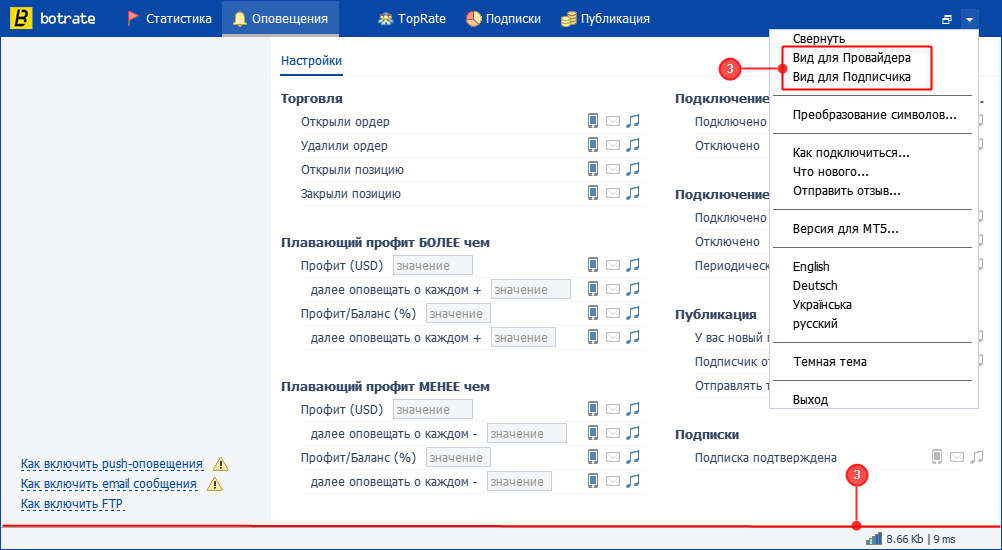The height and width of the screenshot is (550, 1002).
Task: Choose Выход from the menu
Action: click(810, 400)
